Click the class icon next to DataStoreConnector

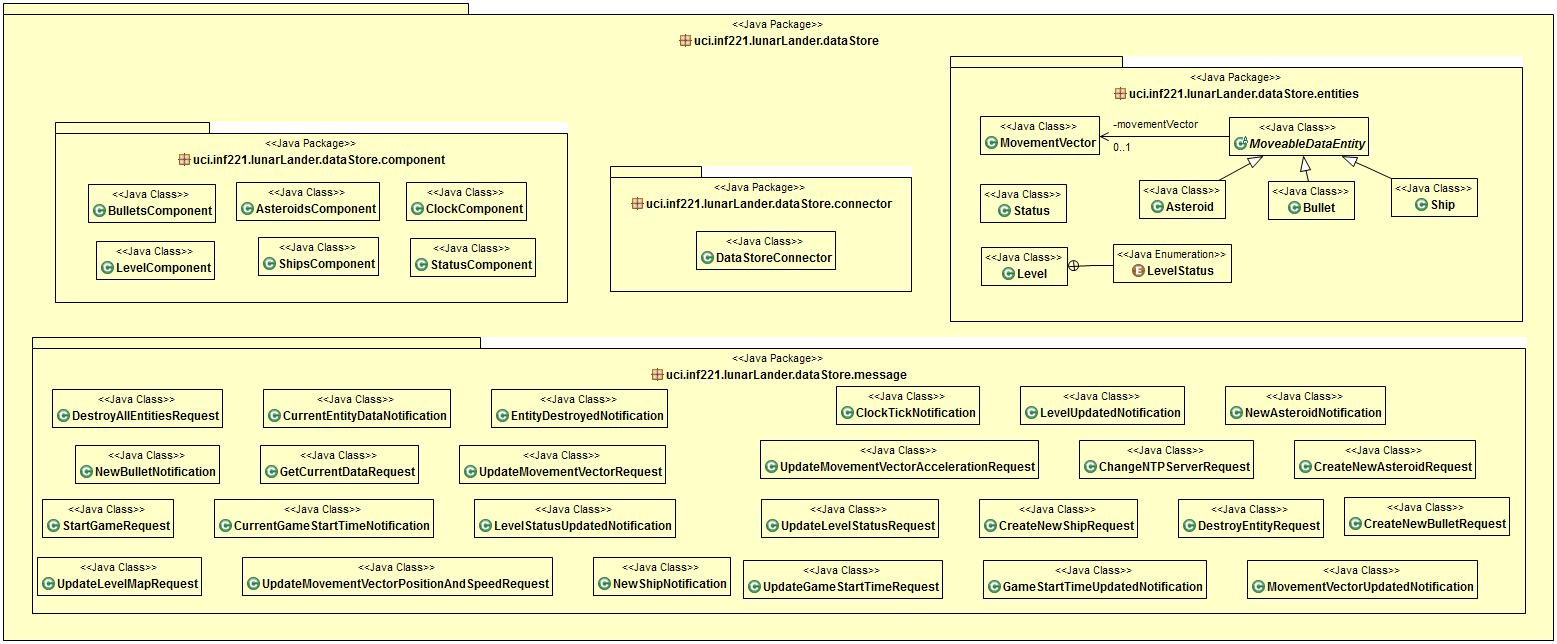tap(708, 258)
